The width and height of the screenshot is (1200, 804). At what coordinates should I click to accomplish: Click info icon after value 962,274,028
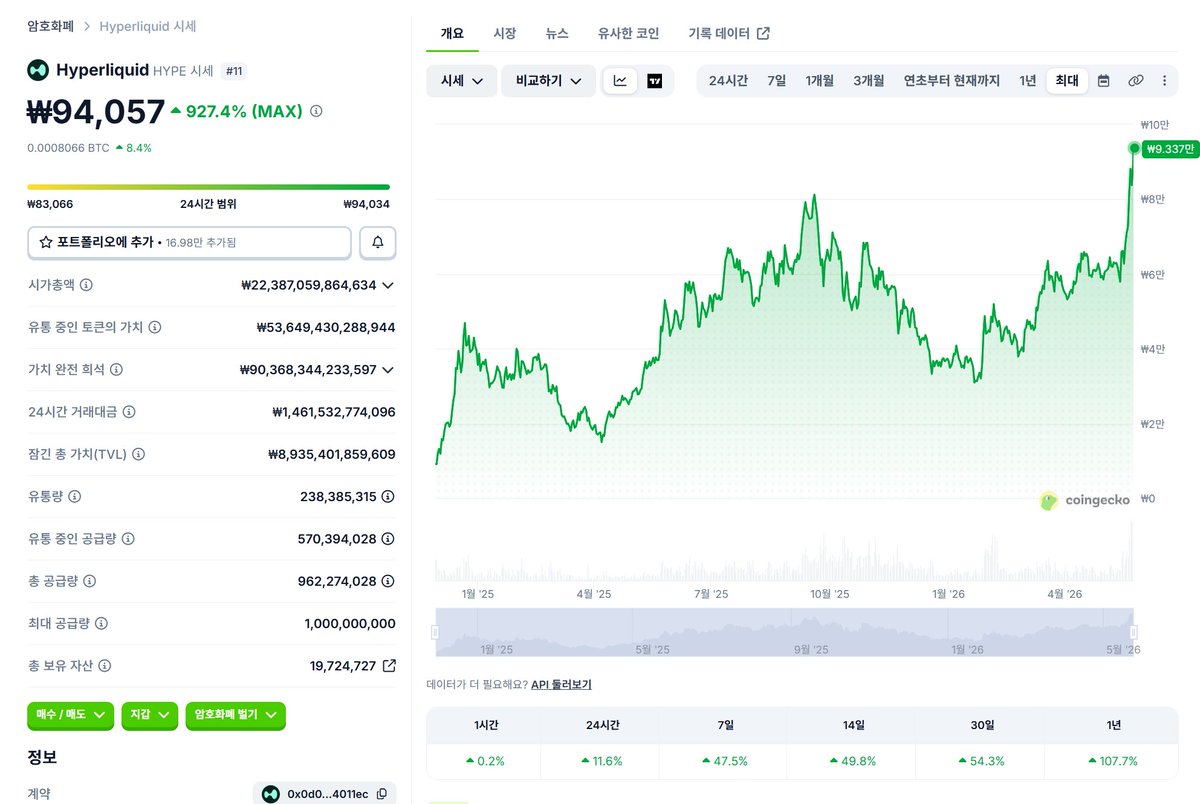tap(388, 581)
